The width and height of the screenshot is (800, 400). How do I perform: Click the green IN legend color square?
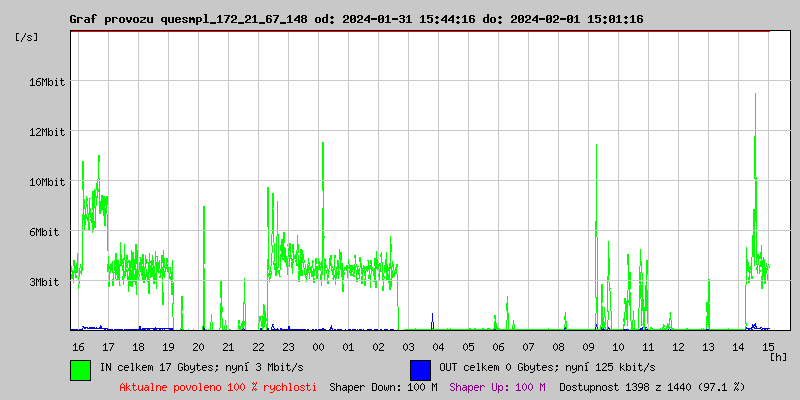click(81, 369)
